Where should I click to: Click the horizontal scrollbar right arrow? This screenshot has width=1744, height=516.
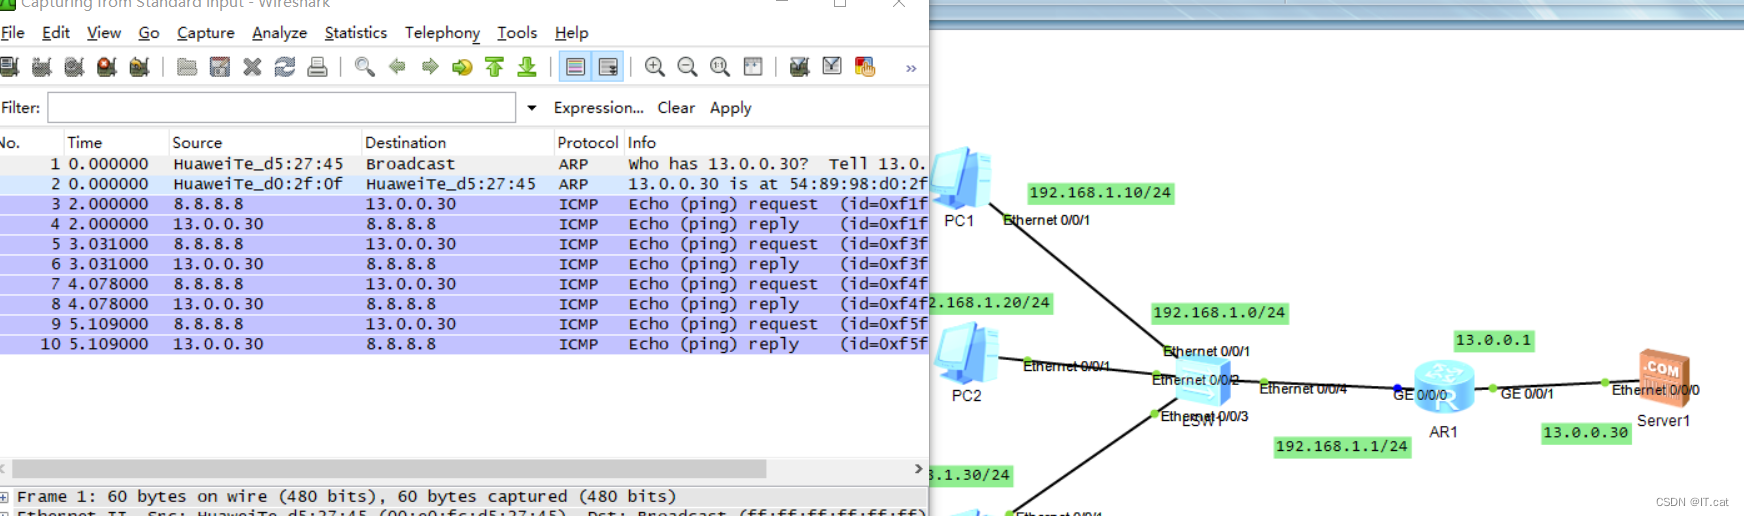[918, 469]
